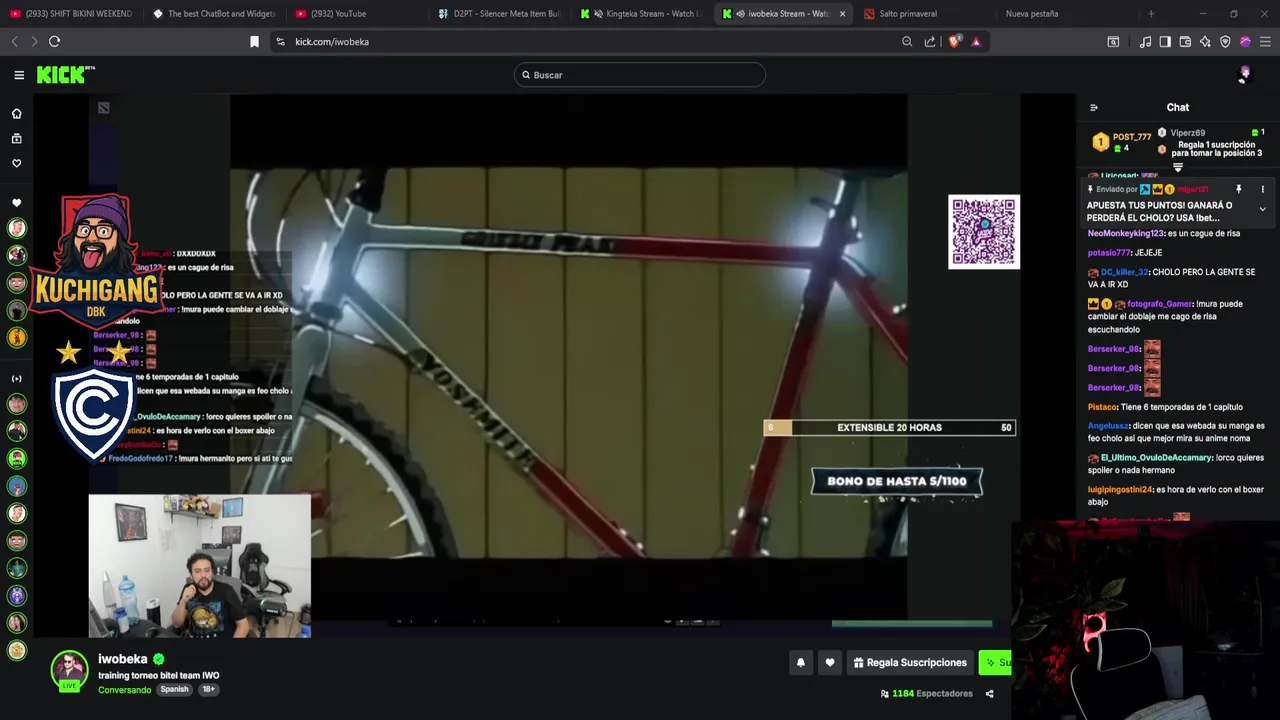Click the QR code on stream
This screenshot has height=720, width=1280.
click(x=984, y=232)
